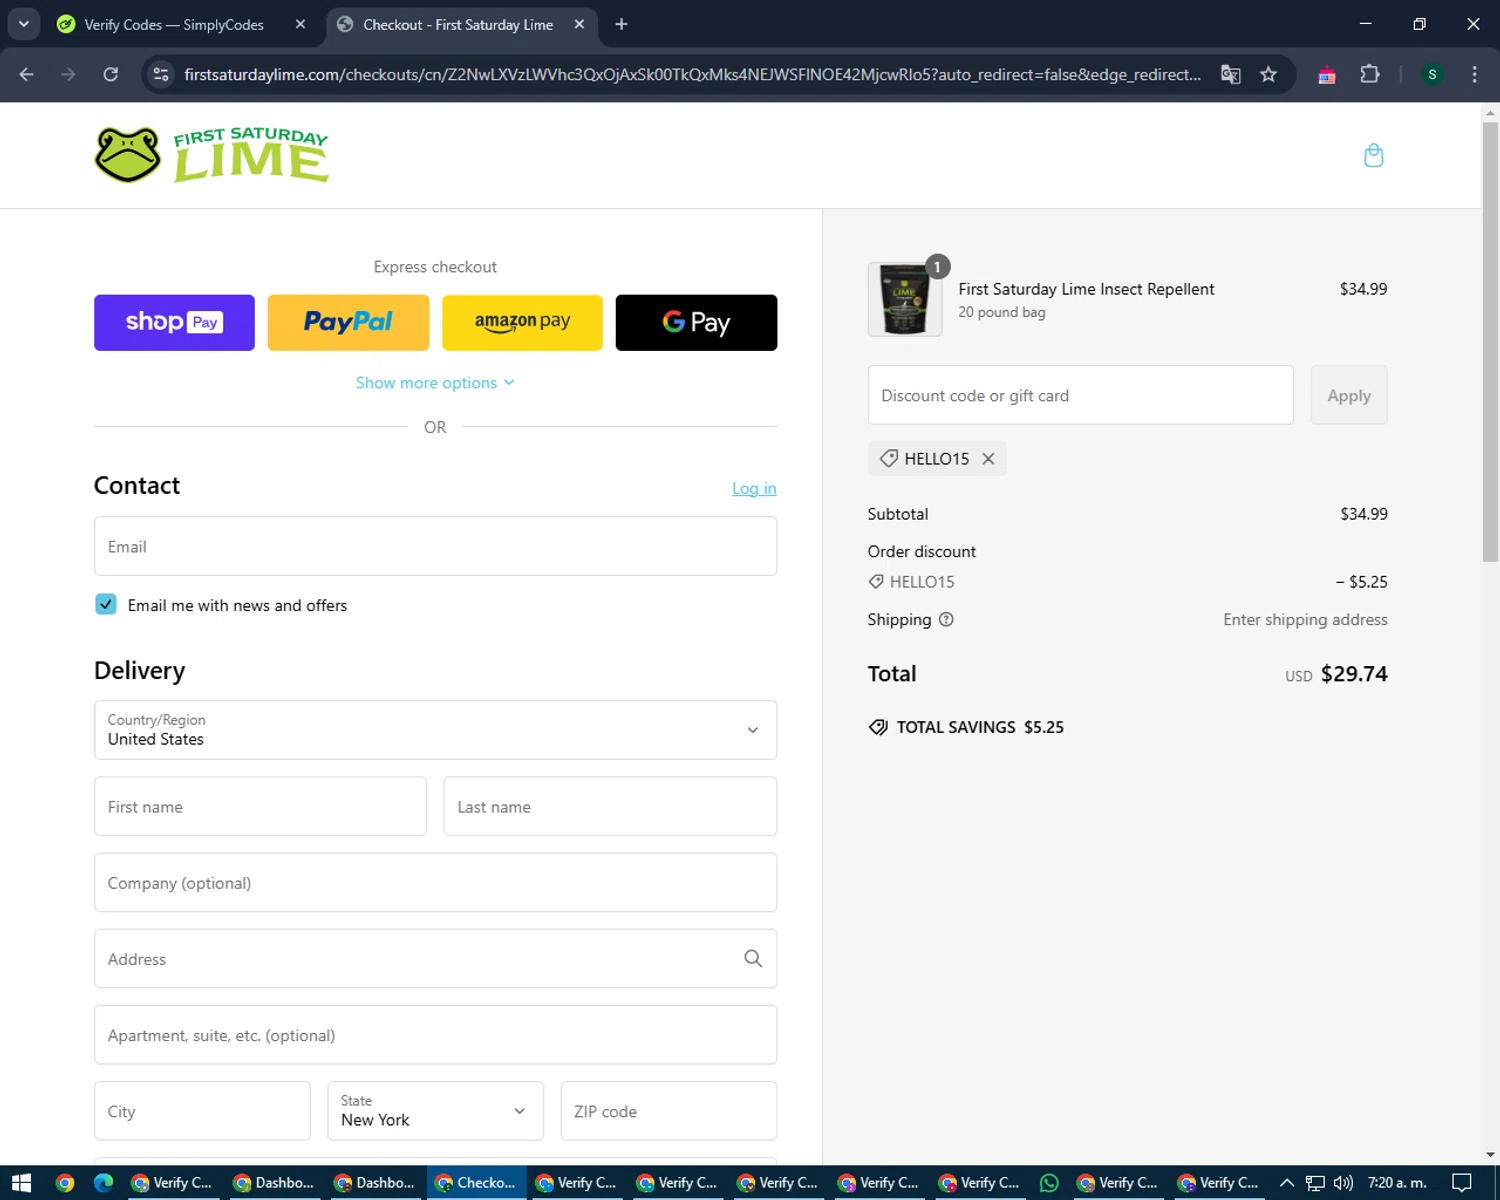Expand the Country/Region dropdown

coord(435,730)
